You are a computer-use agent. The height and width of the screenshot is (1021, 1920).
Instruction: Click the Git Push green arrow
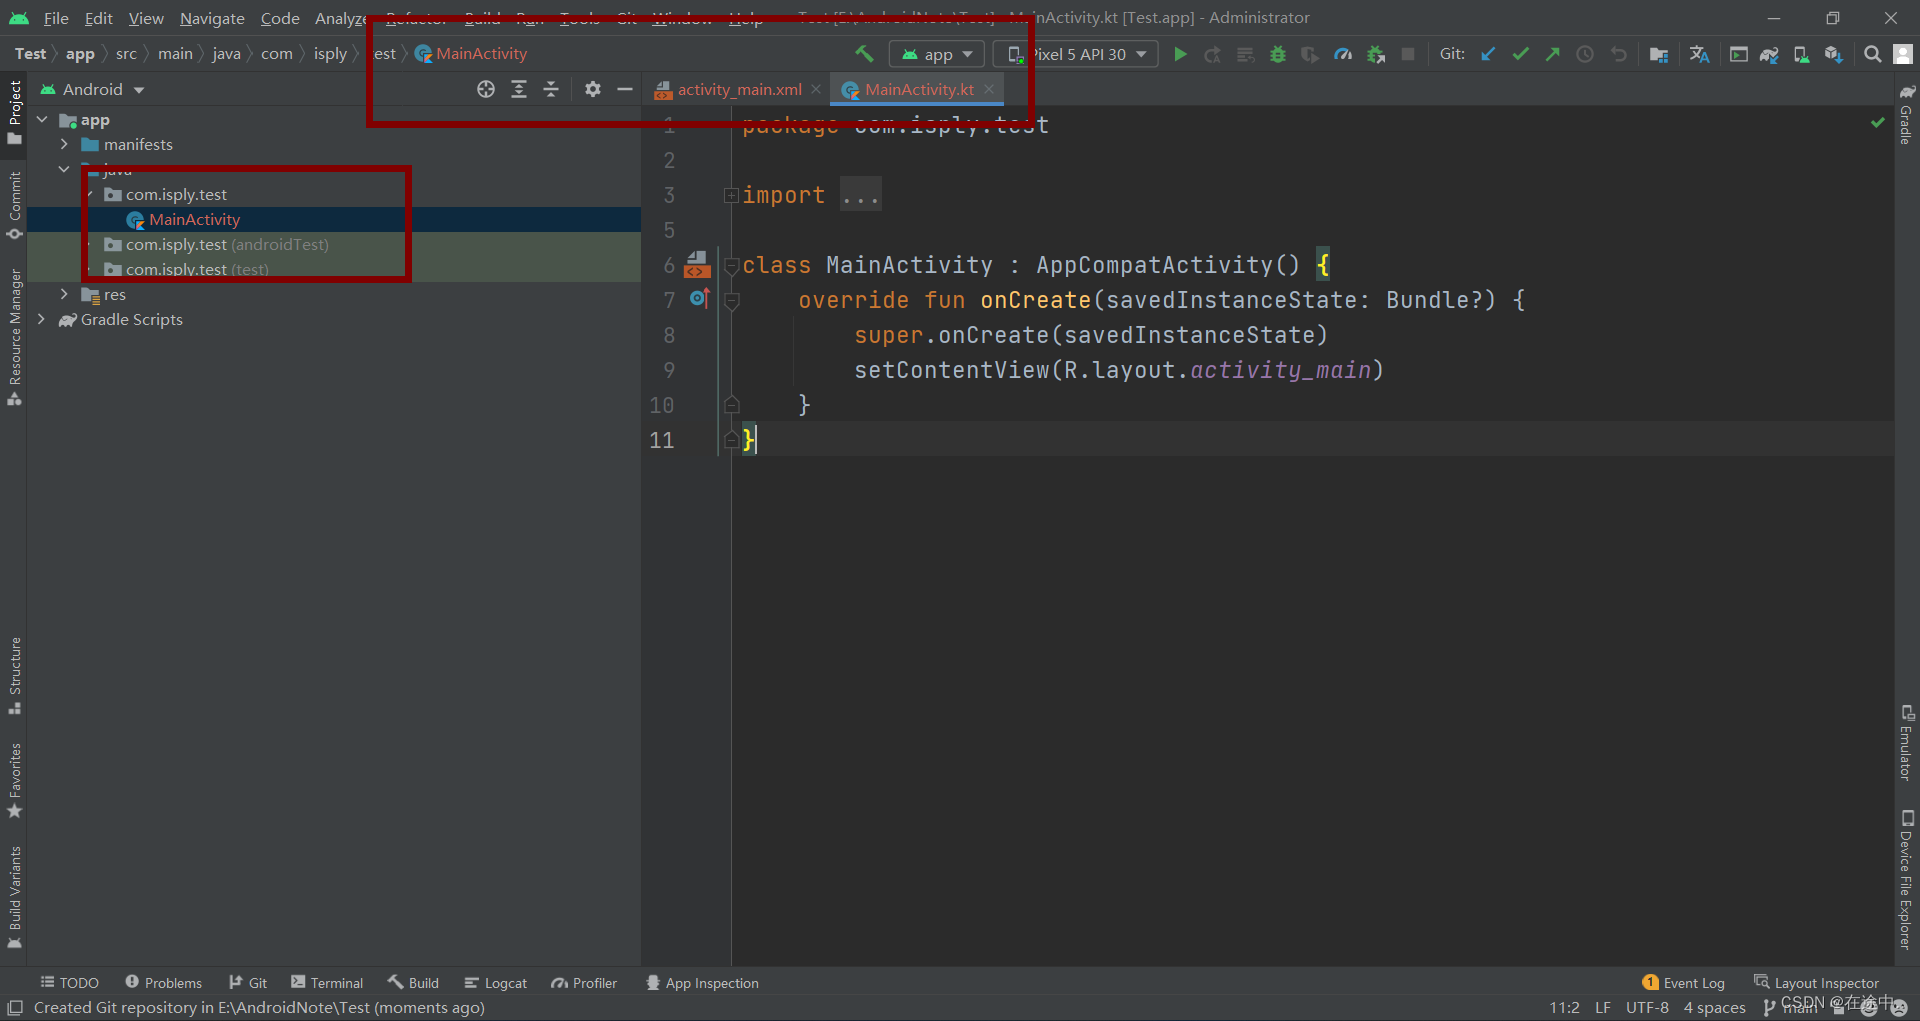pos(1553,54)
